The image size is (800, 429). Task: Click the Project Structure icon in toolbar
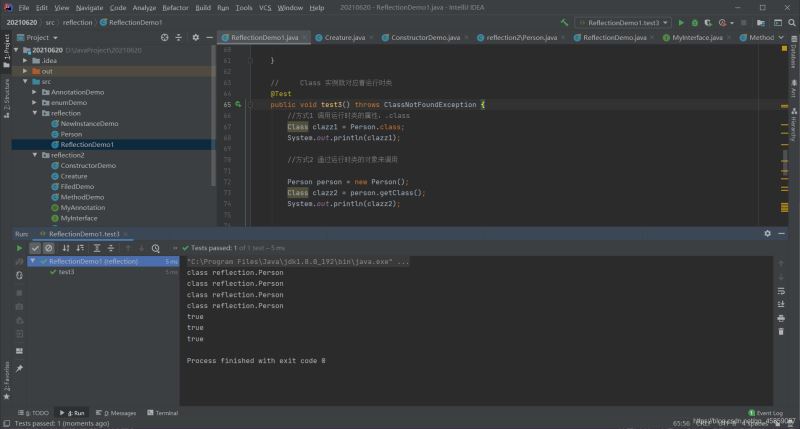tap(762, 22)
